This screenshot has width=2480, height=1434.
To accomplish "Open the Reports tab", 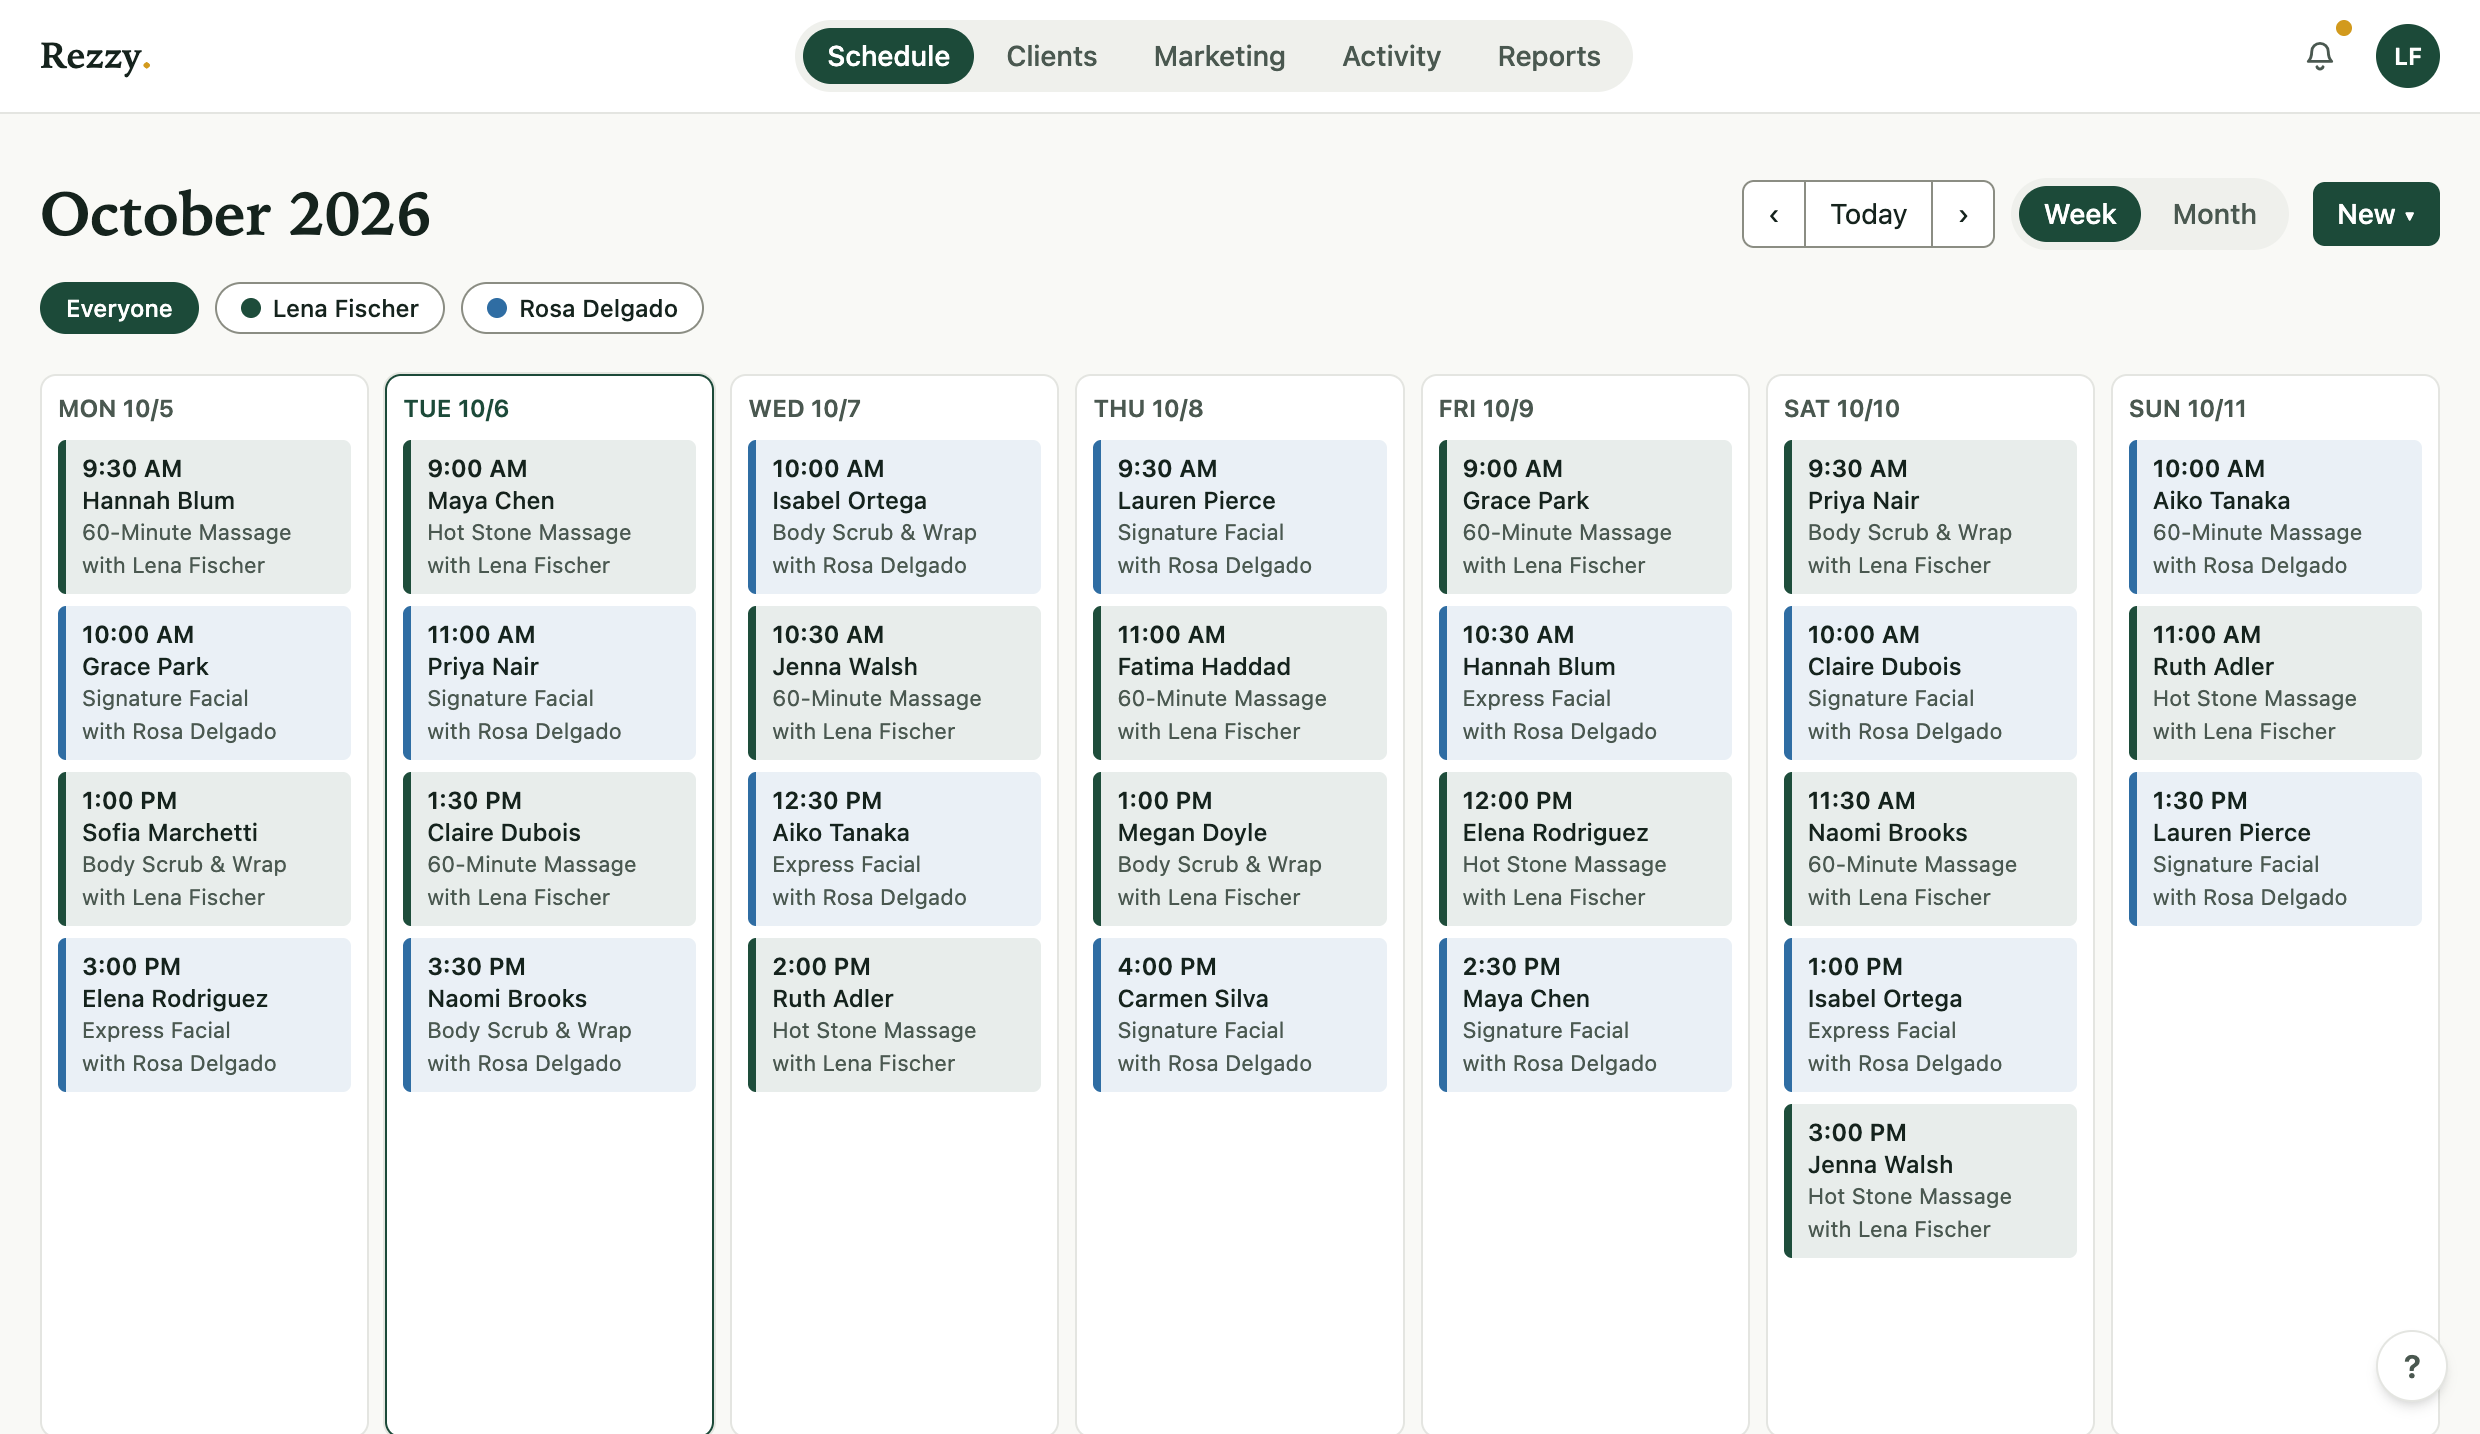I will 1548,56.
